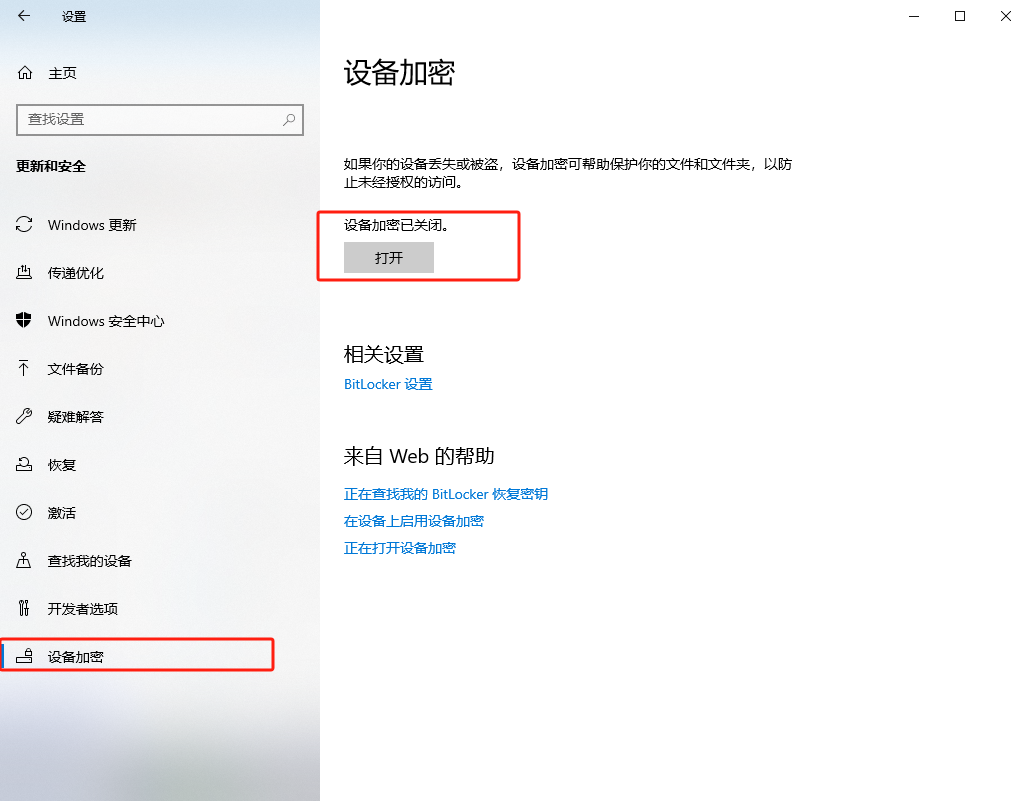Open the BitLocker 设置 link

tap(388, 384)
